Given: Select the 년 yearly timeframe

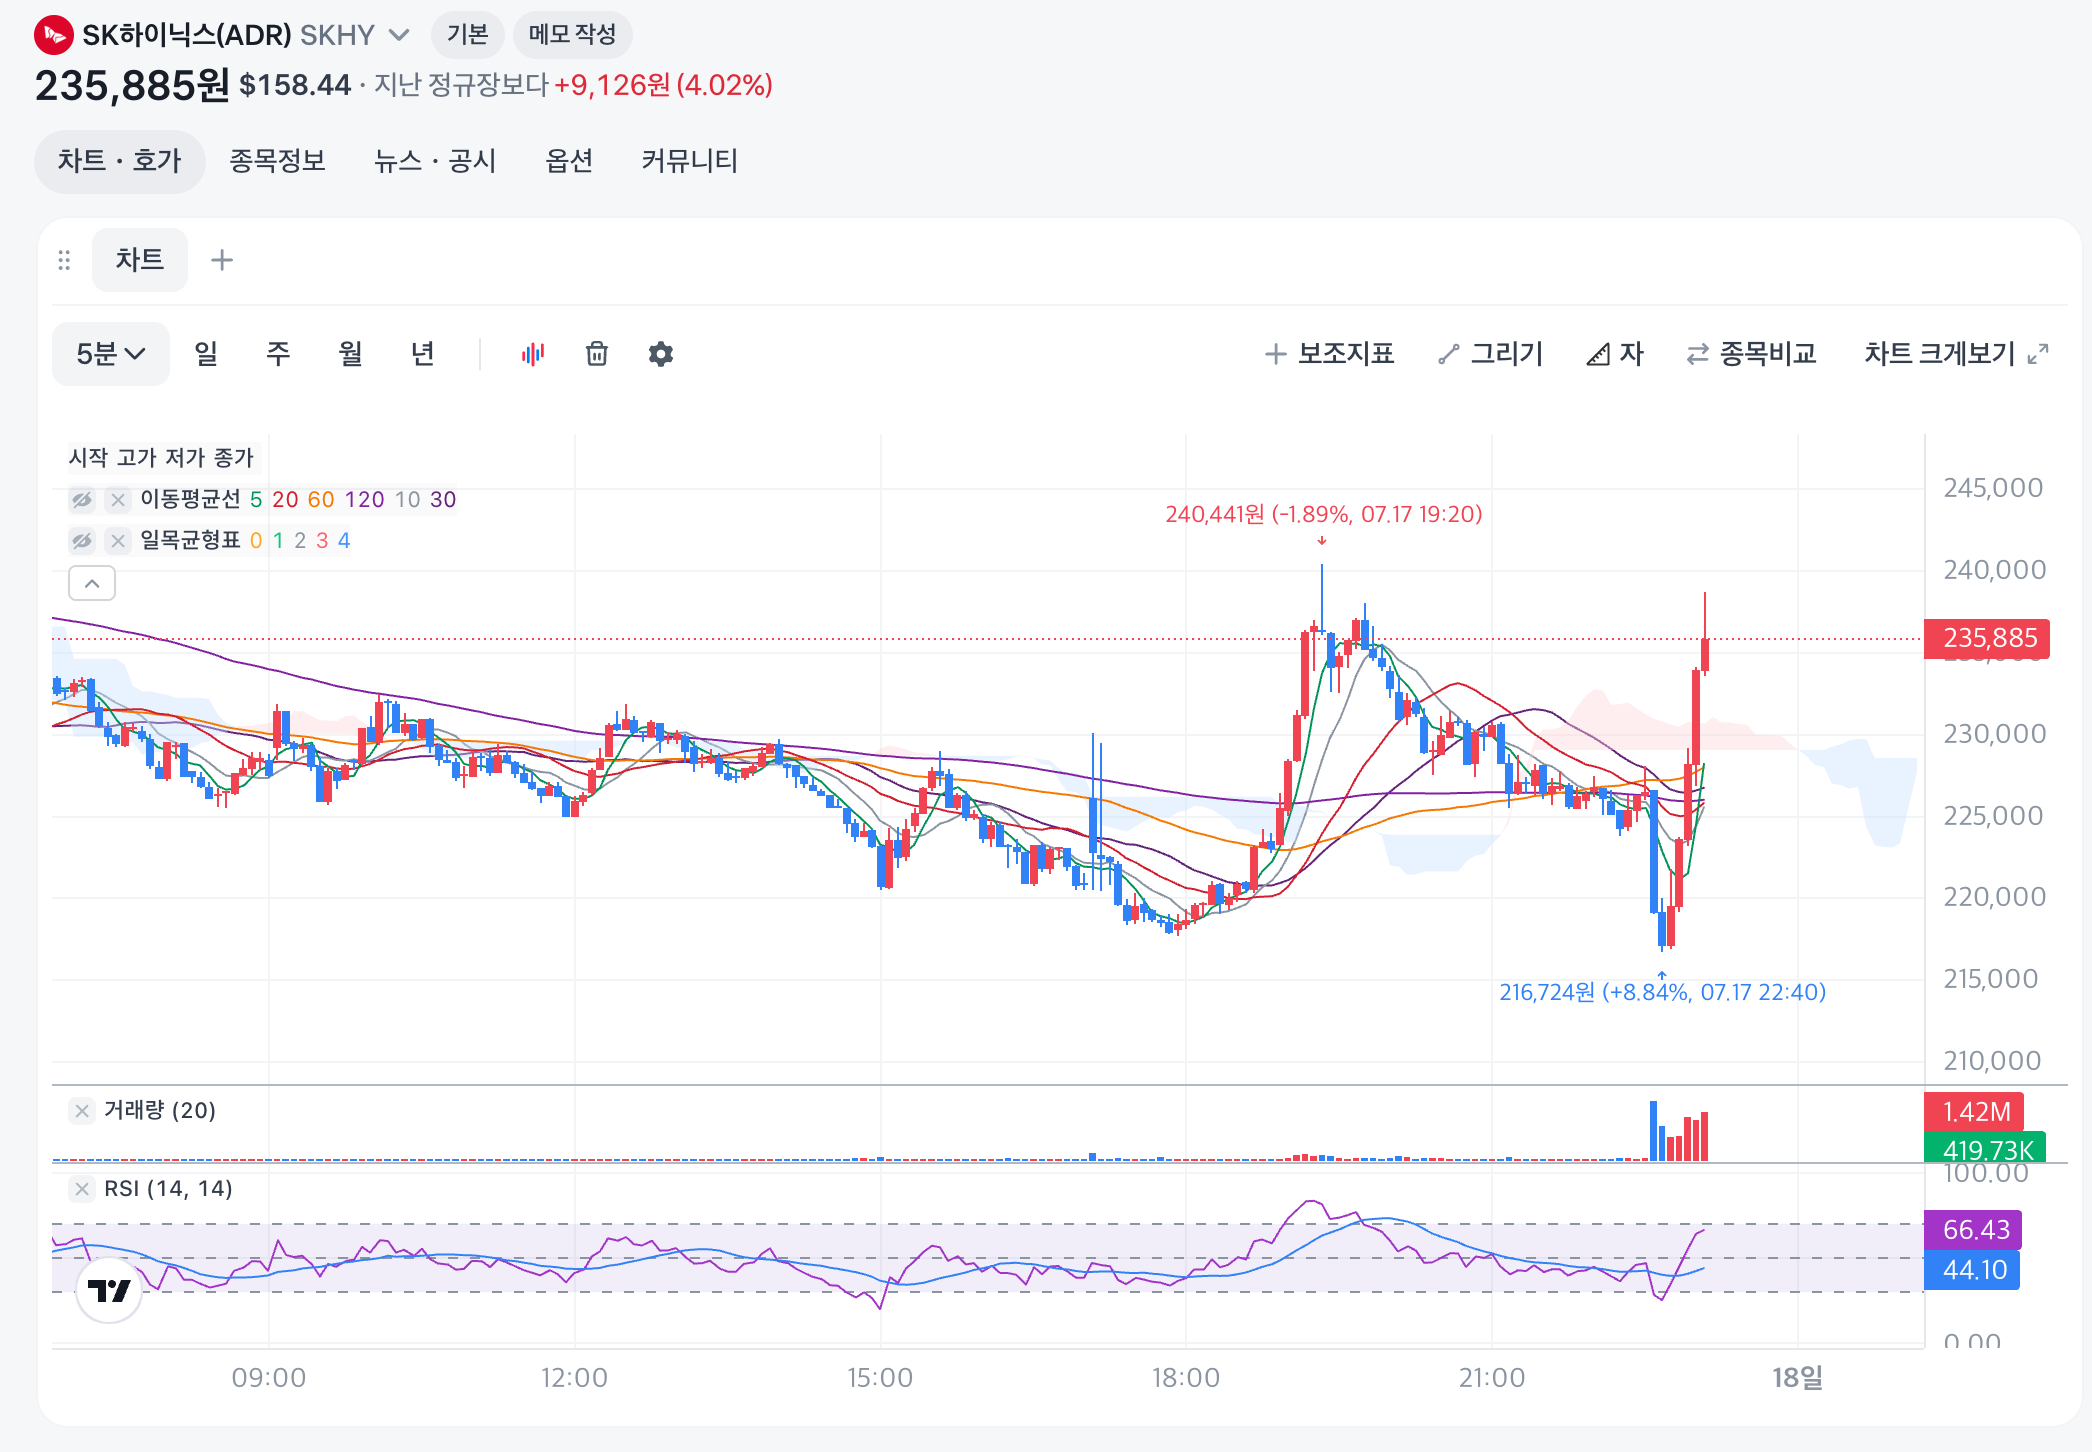Looking at the screenshot, I should (422, 354).
